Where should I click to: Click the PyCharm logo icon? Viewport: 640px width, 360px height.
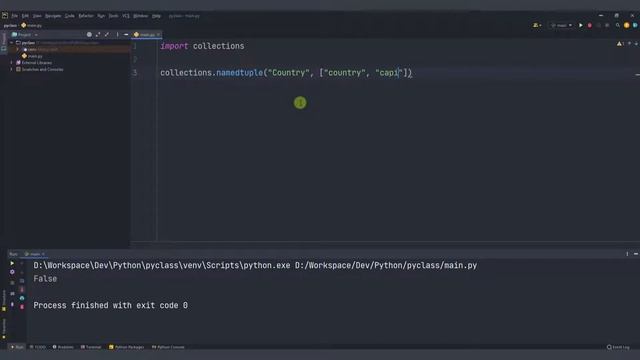(4, 16)
